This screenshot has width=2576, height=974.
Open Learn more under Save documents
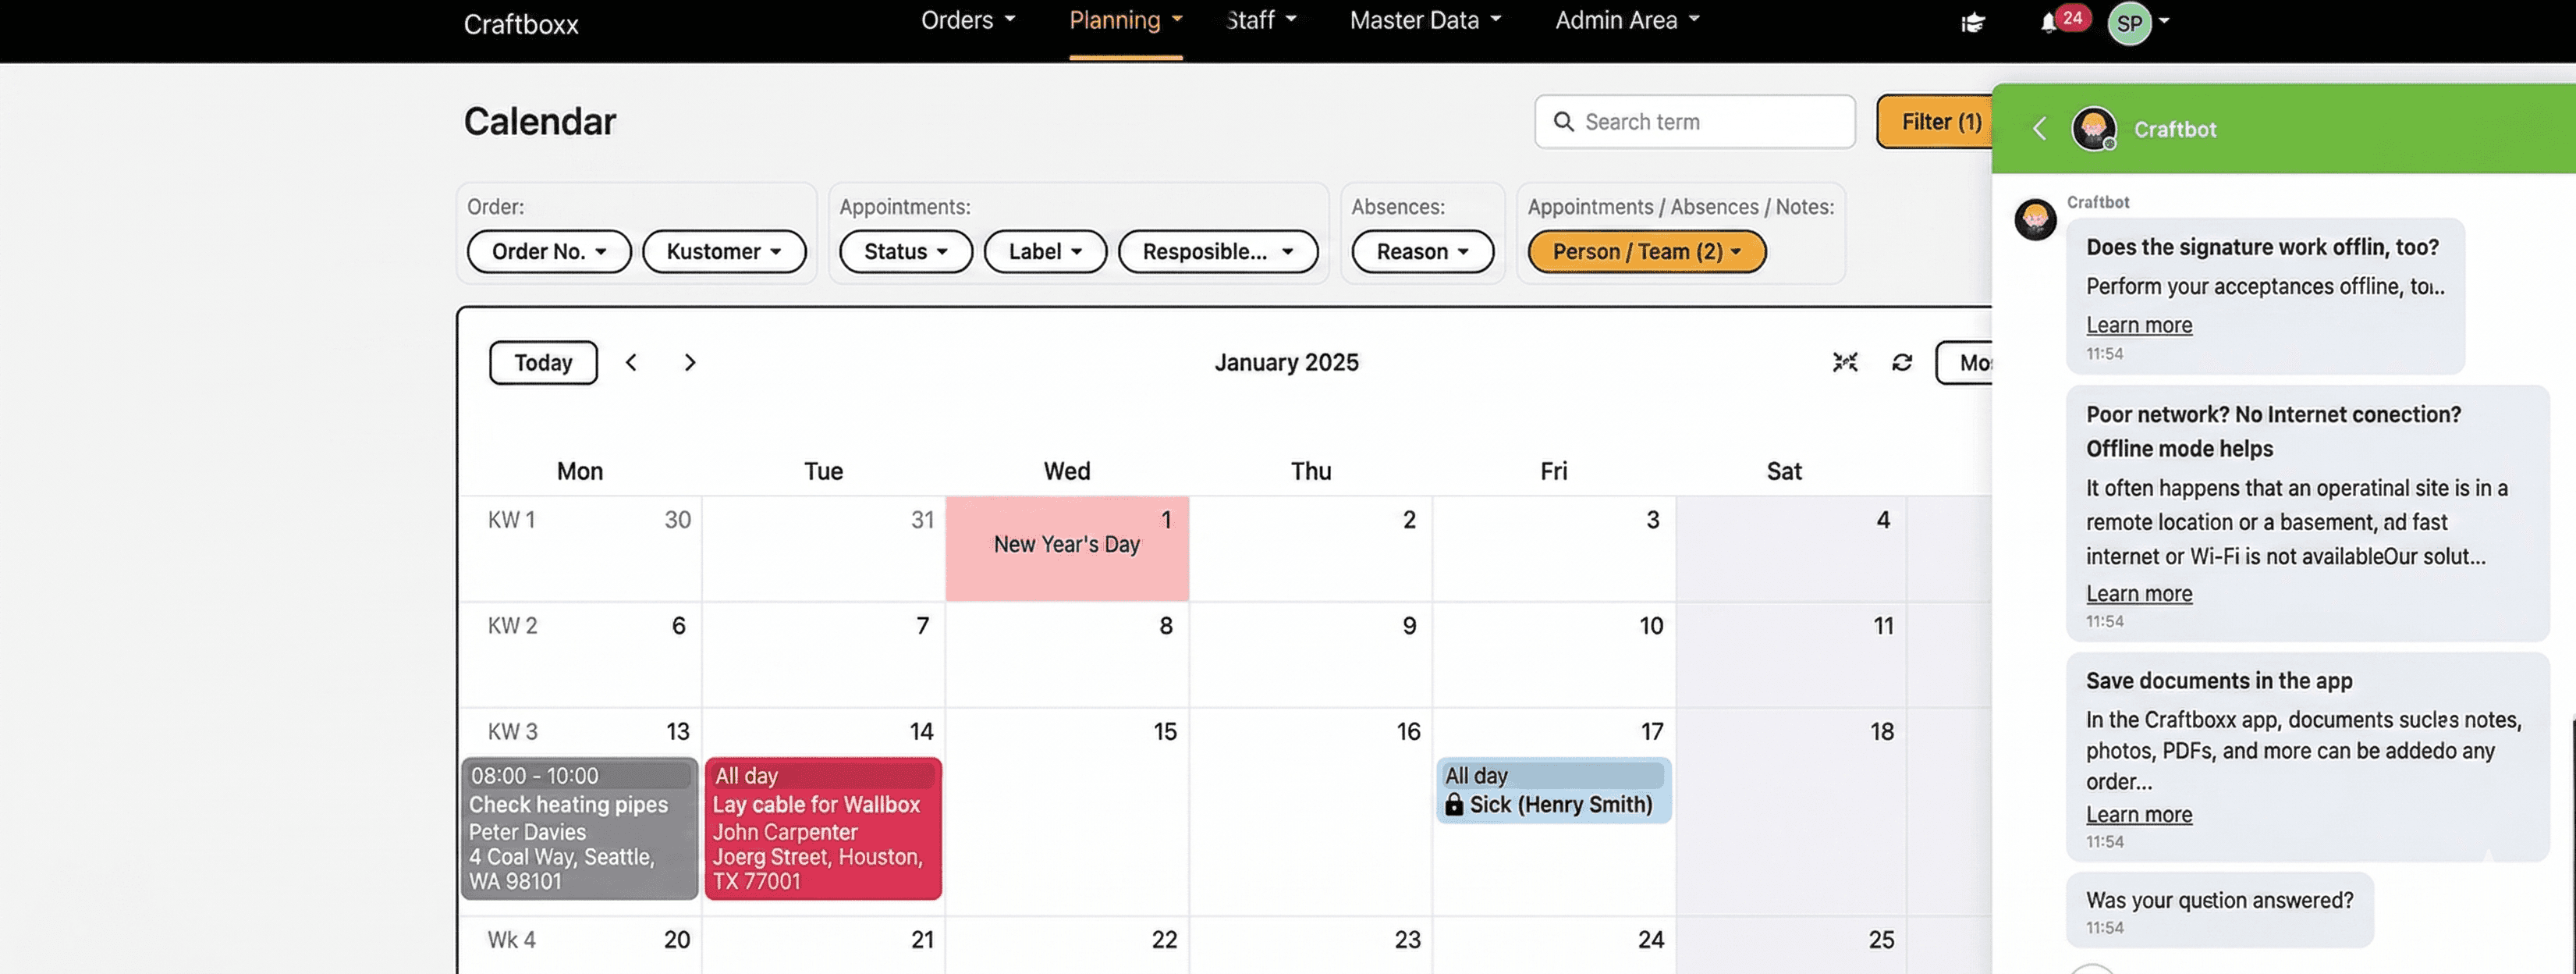point(2139,814)
